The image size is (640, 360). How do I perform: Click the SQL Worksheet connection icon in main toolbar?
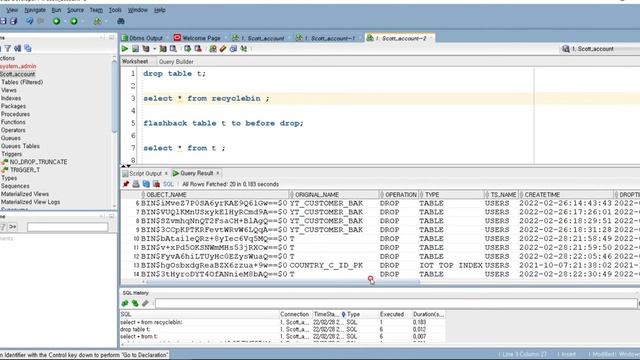[98, 21]
